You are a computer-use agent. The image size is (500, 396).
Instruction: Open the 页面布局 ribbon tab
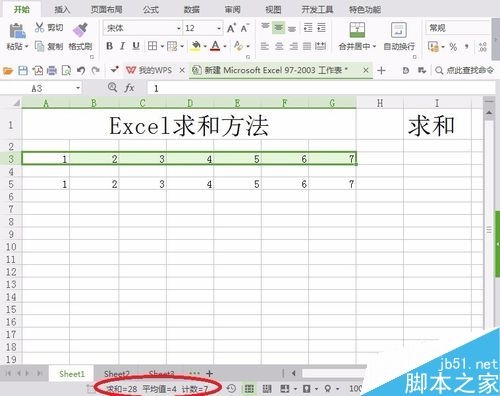pyautogui.click(x=107, y=9)
